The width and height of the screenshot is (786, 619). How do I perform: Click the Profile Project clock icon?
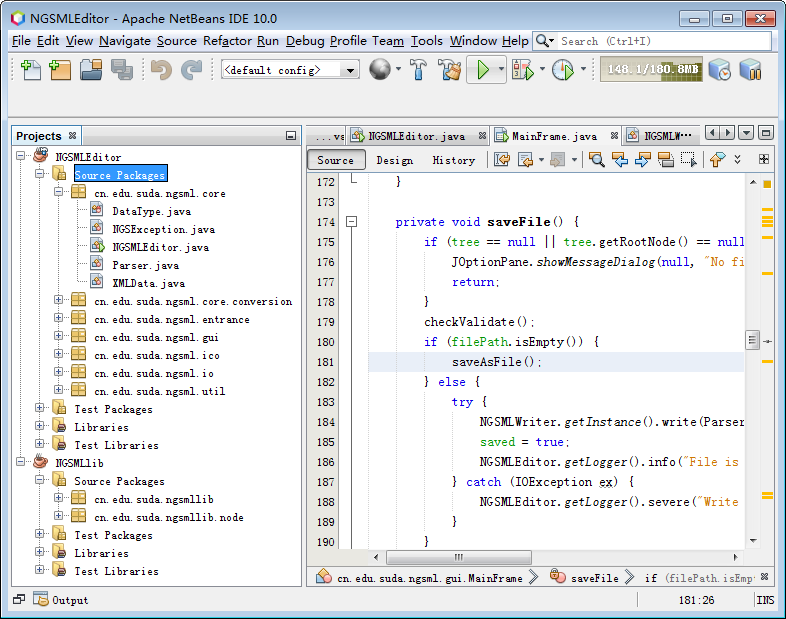click(562, 70)
